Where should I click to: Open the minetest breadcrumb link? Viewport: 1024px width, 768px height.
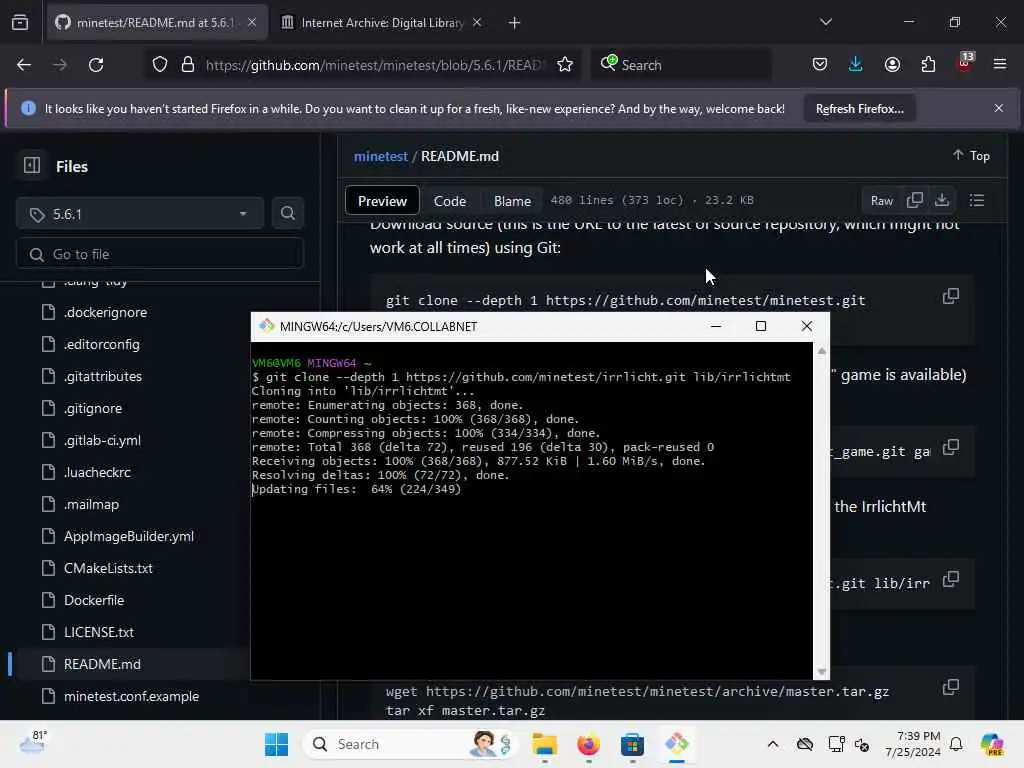pyautogui.click(x=381, y=156)
